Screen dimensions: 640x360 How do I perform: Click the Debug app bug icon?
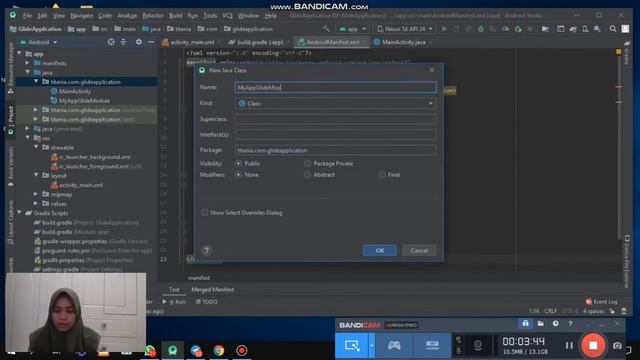click(x=481, y=29)
